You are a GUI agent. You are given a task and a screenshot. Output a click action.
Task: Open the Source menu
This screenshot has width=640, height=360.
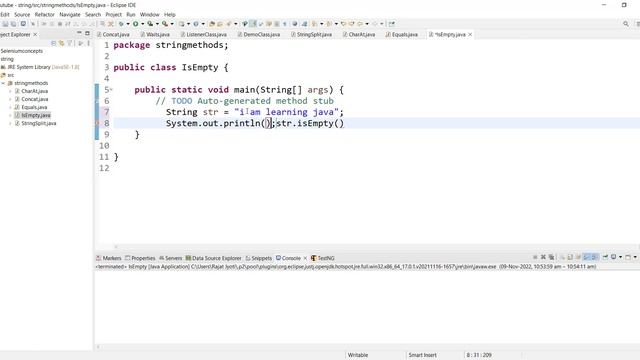click(22, 14)
